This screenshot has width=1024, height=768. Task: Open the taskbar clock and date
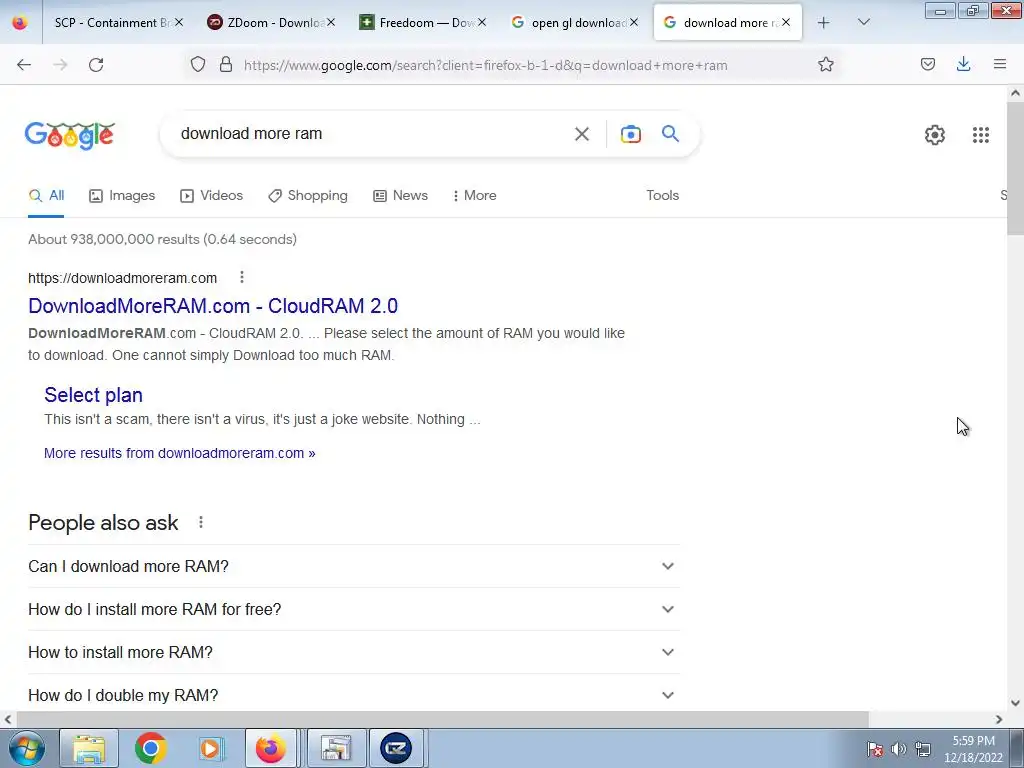pyautogui.click(x=973, y=749)
